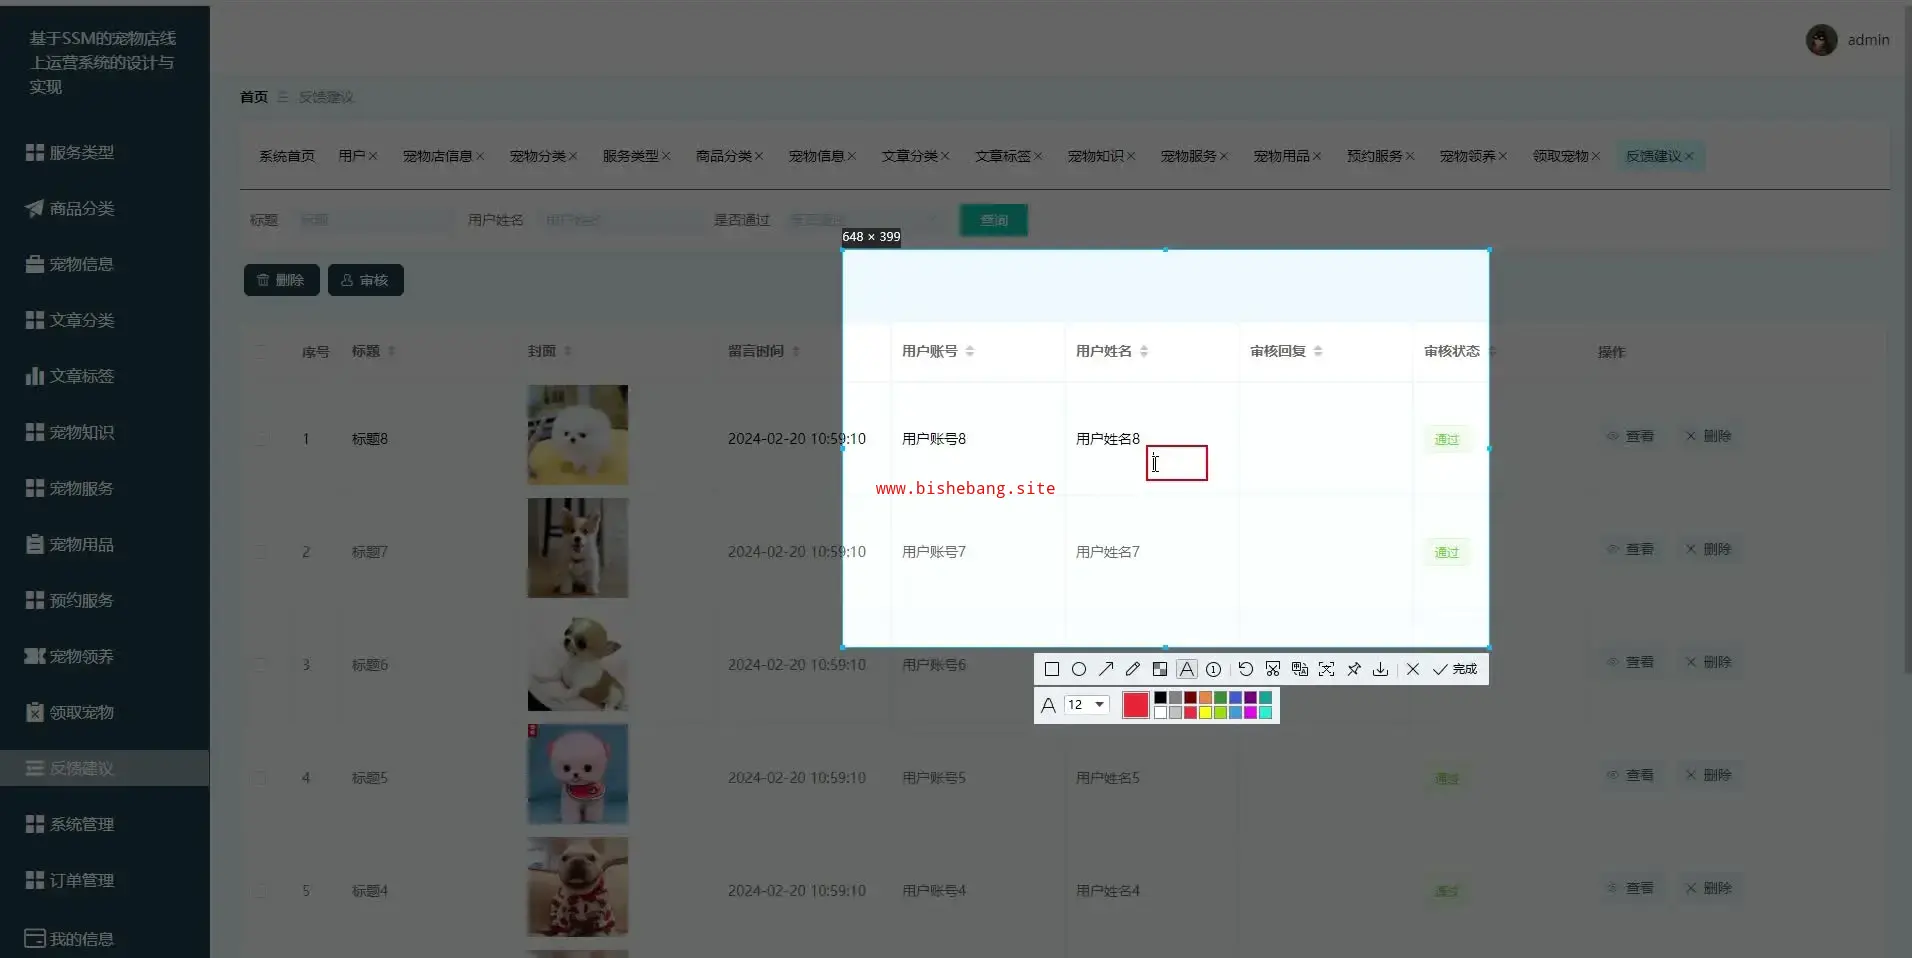The height and width of the screenshot is (958, 1912).
Task: Select the ellipse drawing tool
Action: (1078, 669)
